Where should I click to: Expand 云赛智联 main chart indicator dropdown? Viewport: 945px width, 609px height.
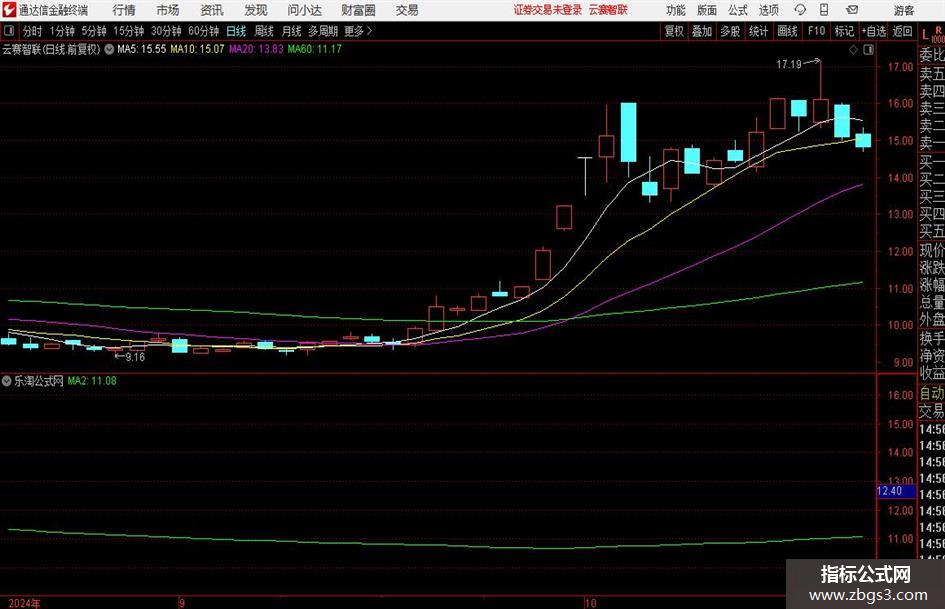pyautogui.click(x=109, y=49)
